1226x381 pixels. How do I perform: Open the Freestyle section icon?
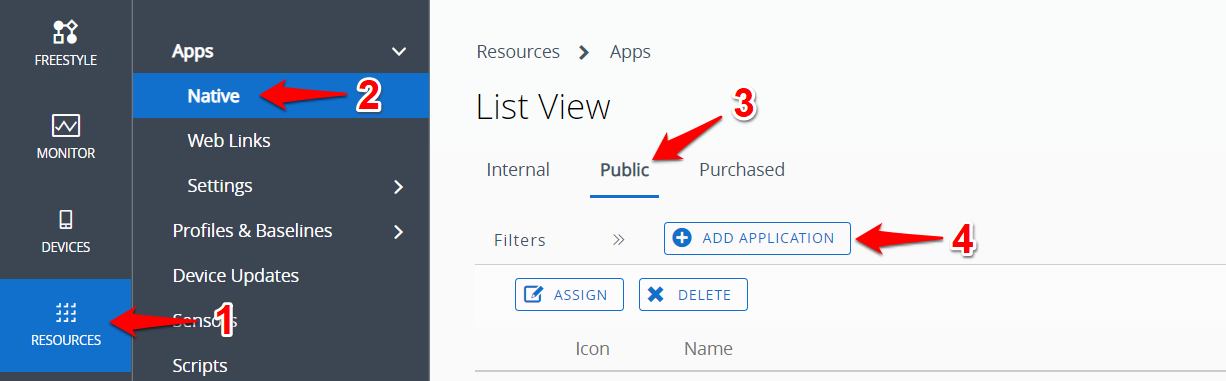pyautogui.click(x=66, y=32)
